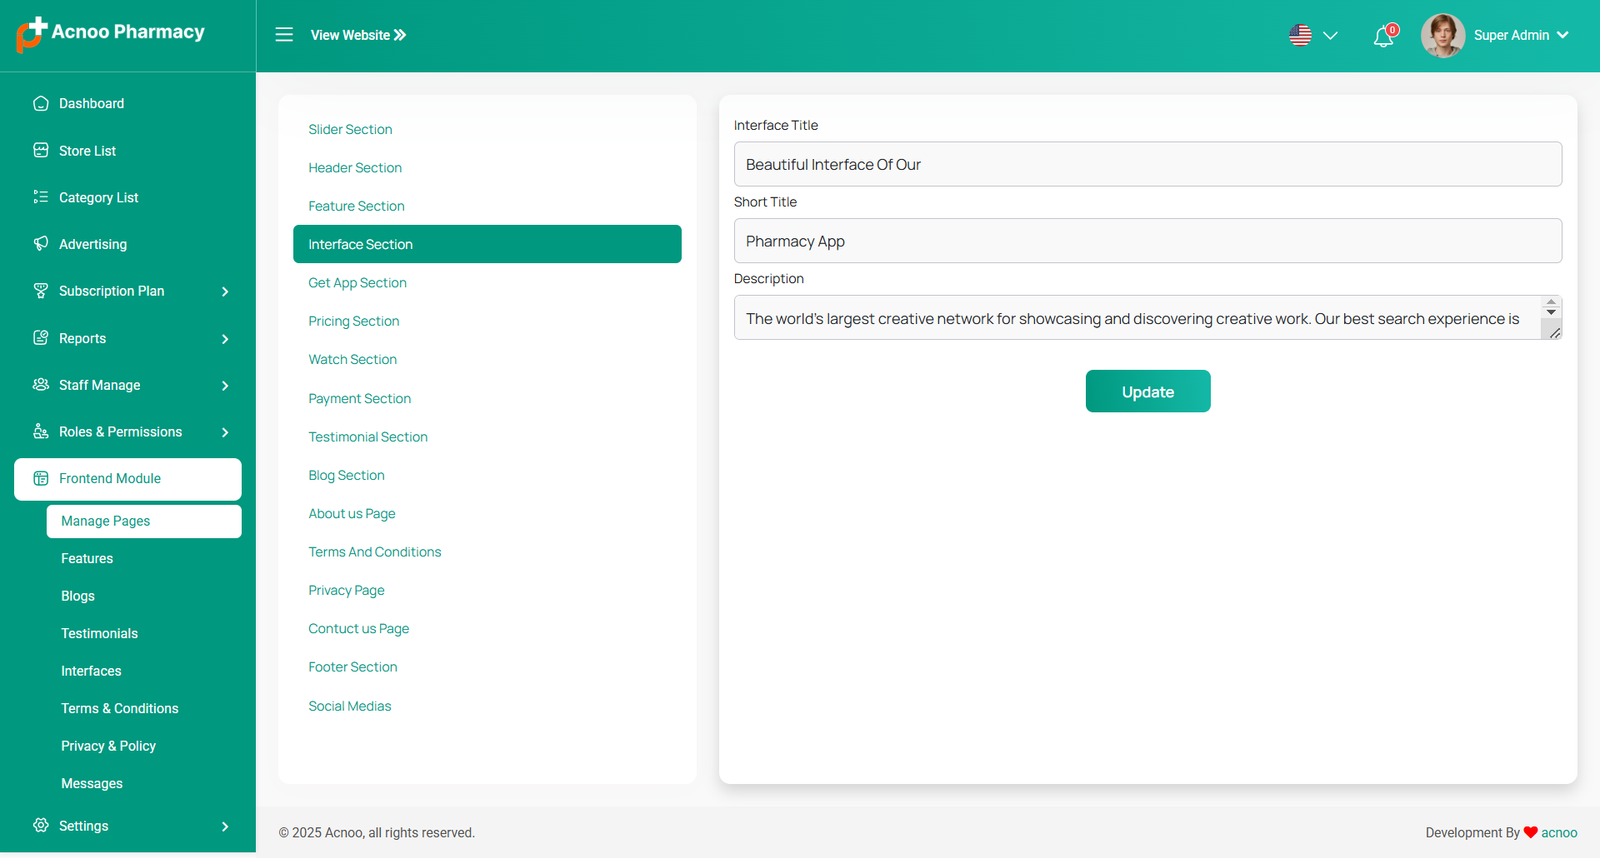Click the Short Title input field
This screenshot has width=1600, height=858.
[1147, 241]
